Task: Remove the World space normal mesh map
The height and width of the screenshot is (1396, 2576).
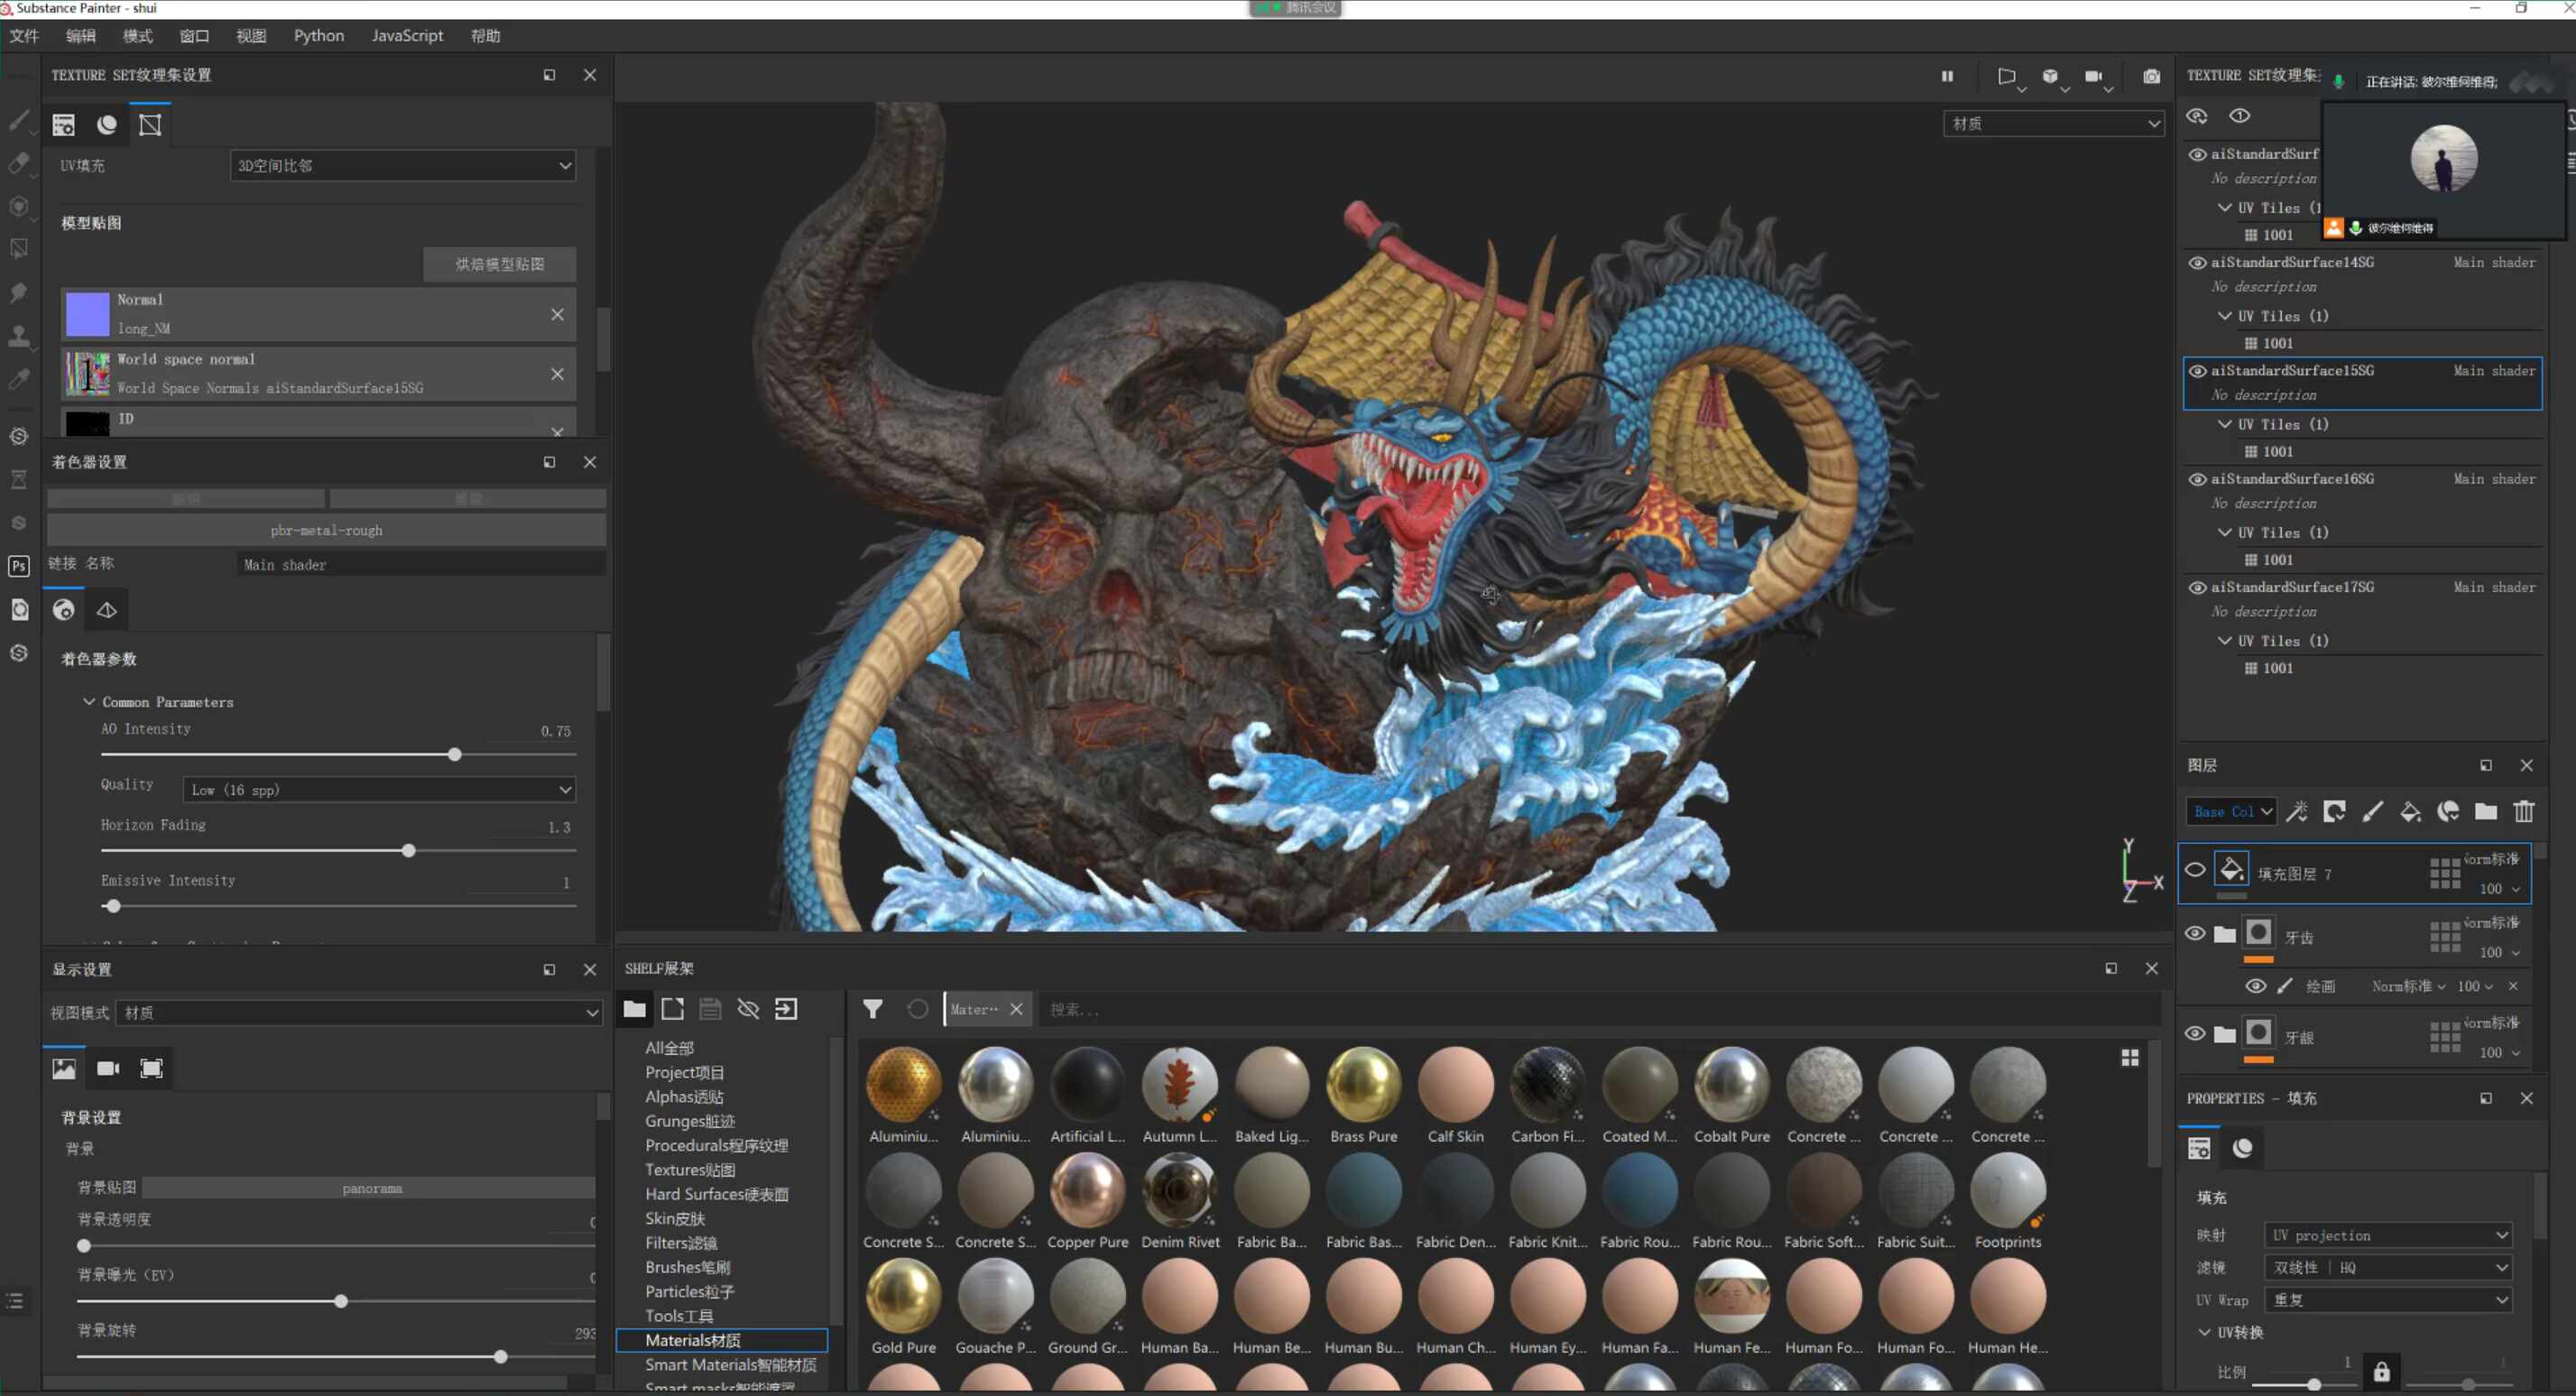Action: pyautogui.click(x=557, y=374)
